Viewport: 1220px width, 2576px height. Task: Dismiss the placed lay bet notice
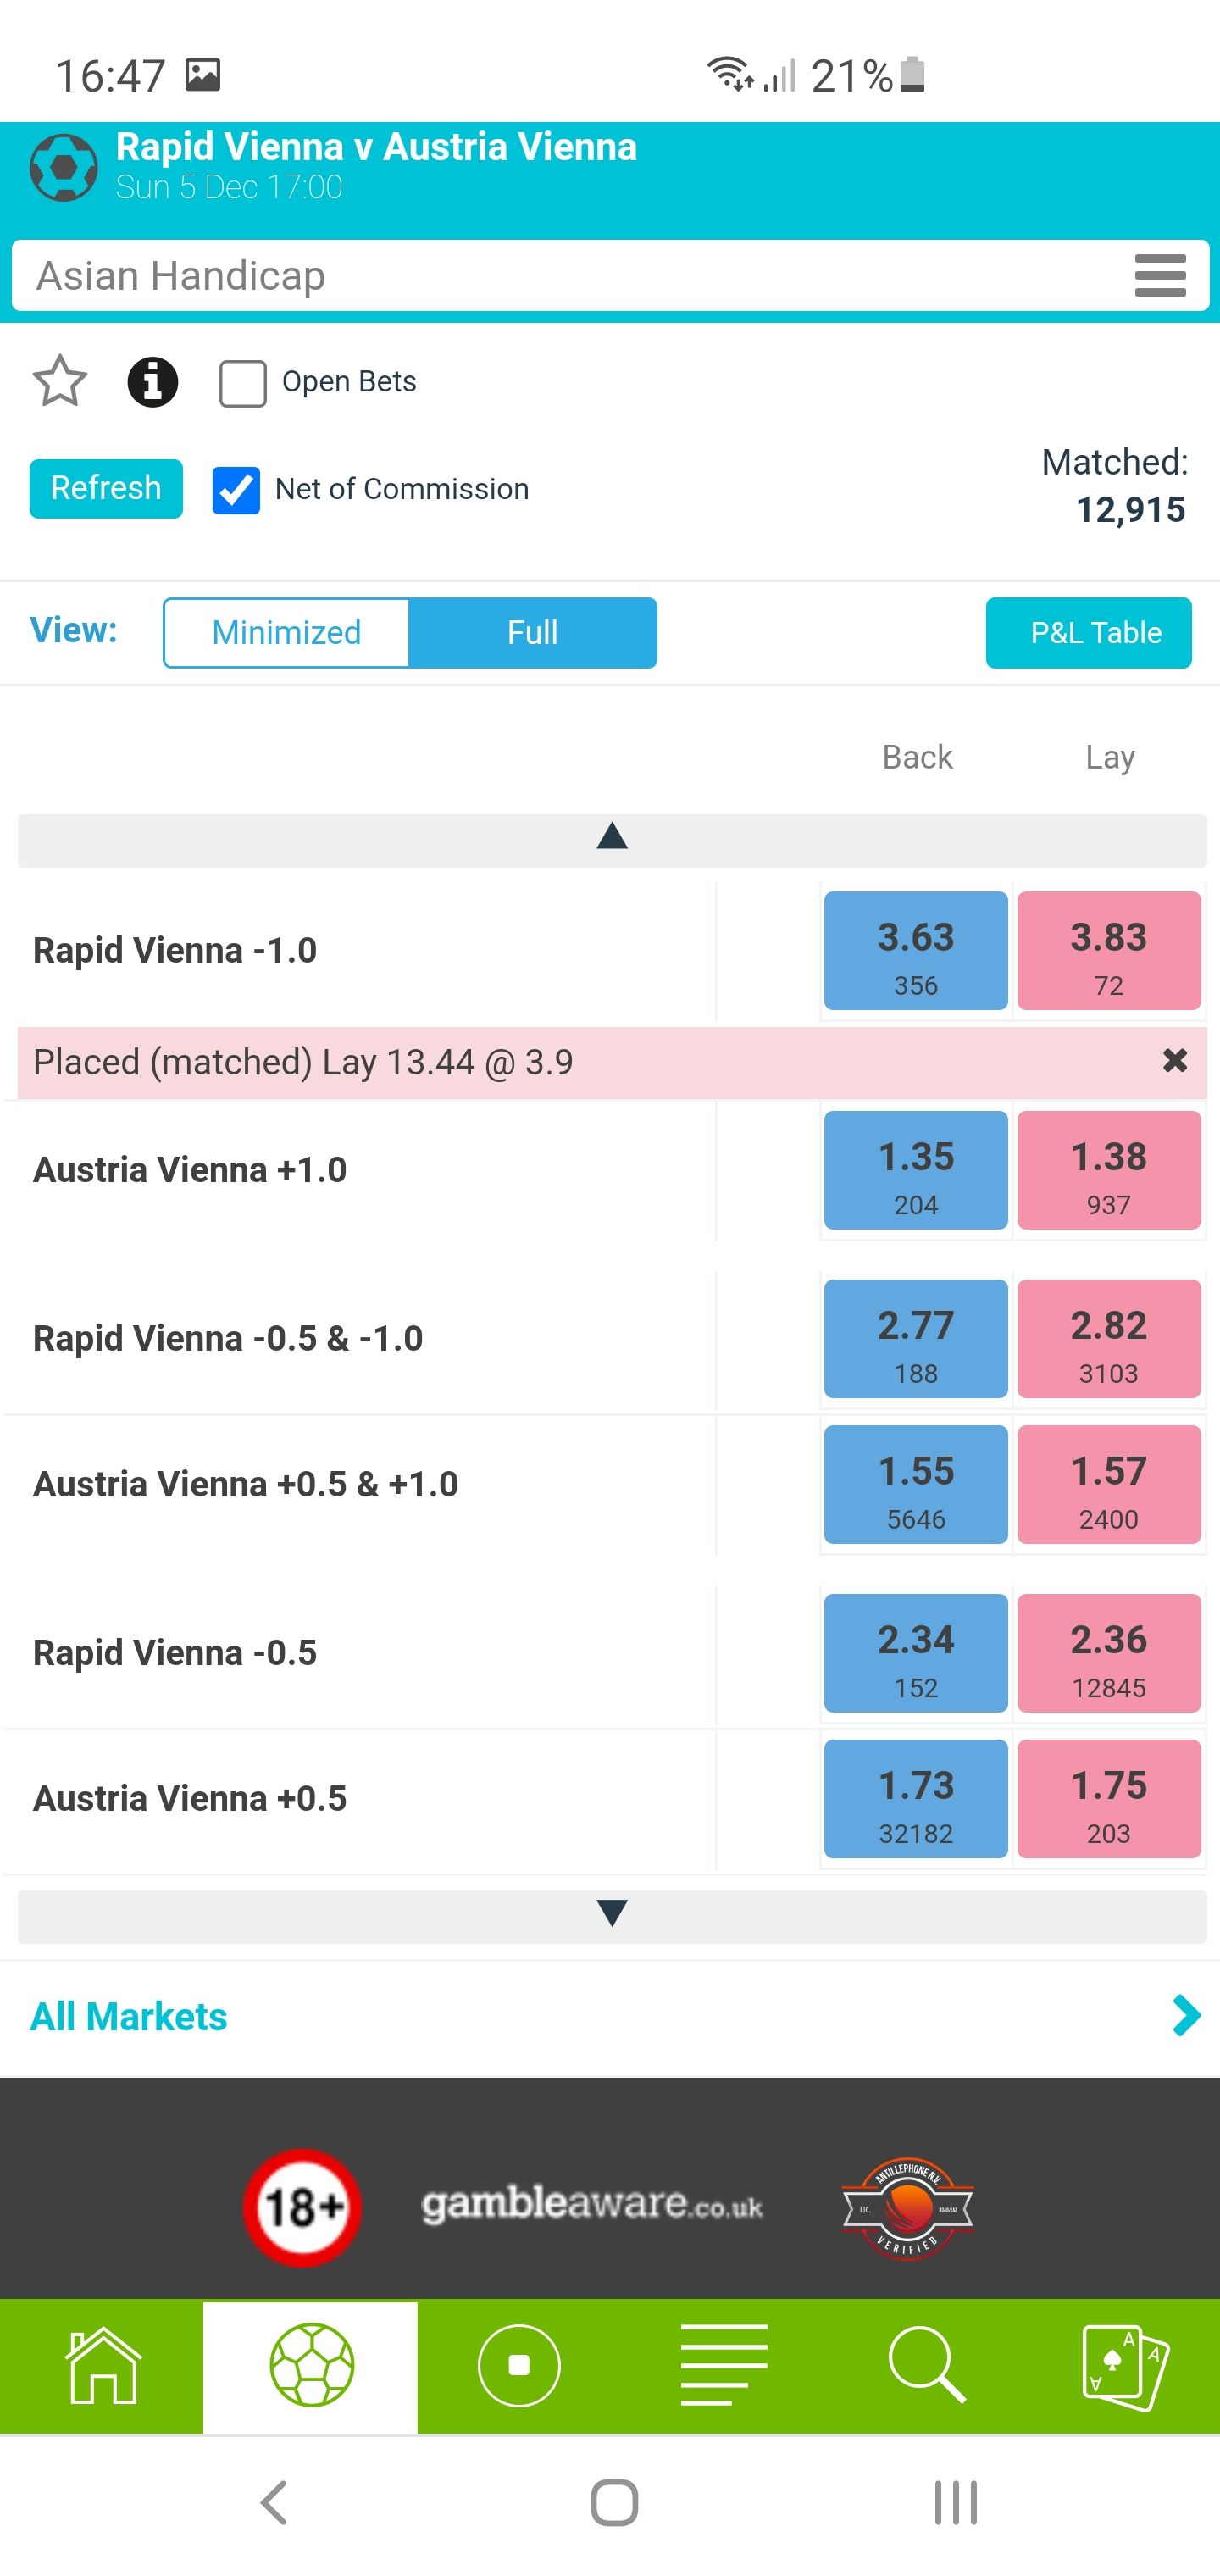tap(1175, 1061)
